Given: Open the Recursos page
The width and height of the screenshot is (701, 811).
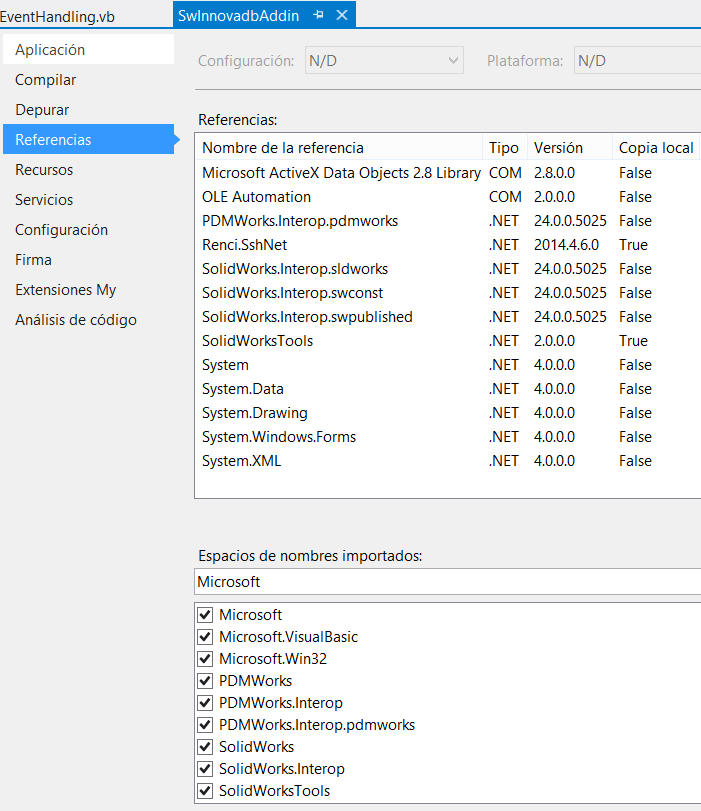Looking at the screenshot, I should pyautogui.click(x=88, y=170).
